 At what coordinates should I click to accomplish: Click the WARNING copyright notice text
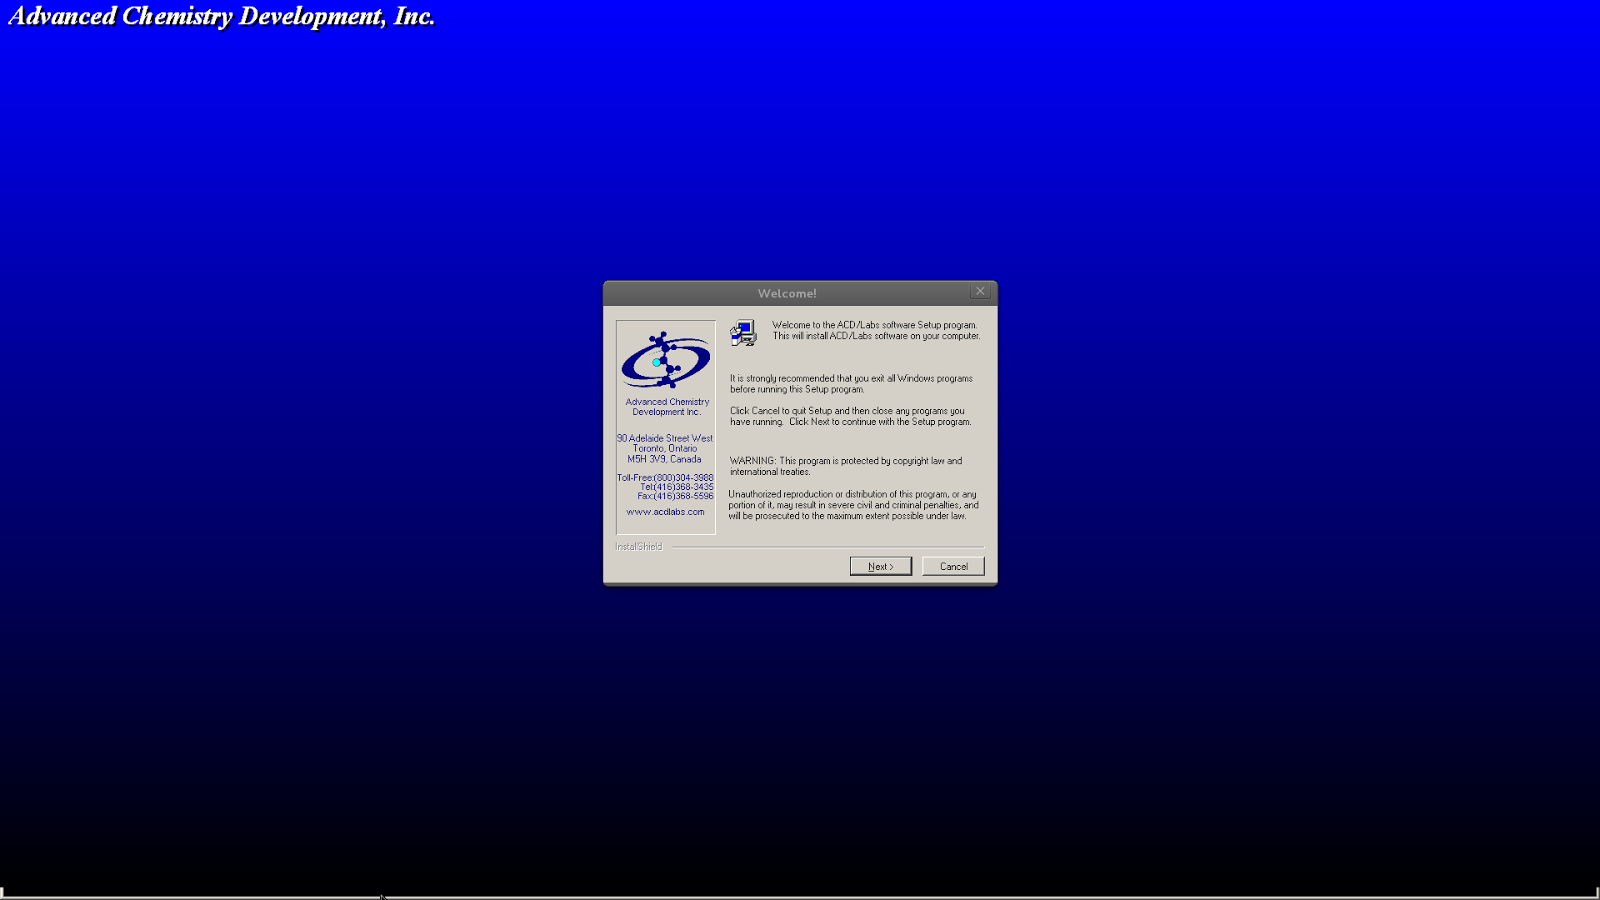[846, 466]
